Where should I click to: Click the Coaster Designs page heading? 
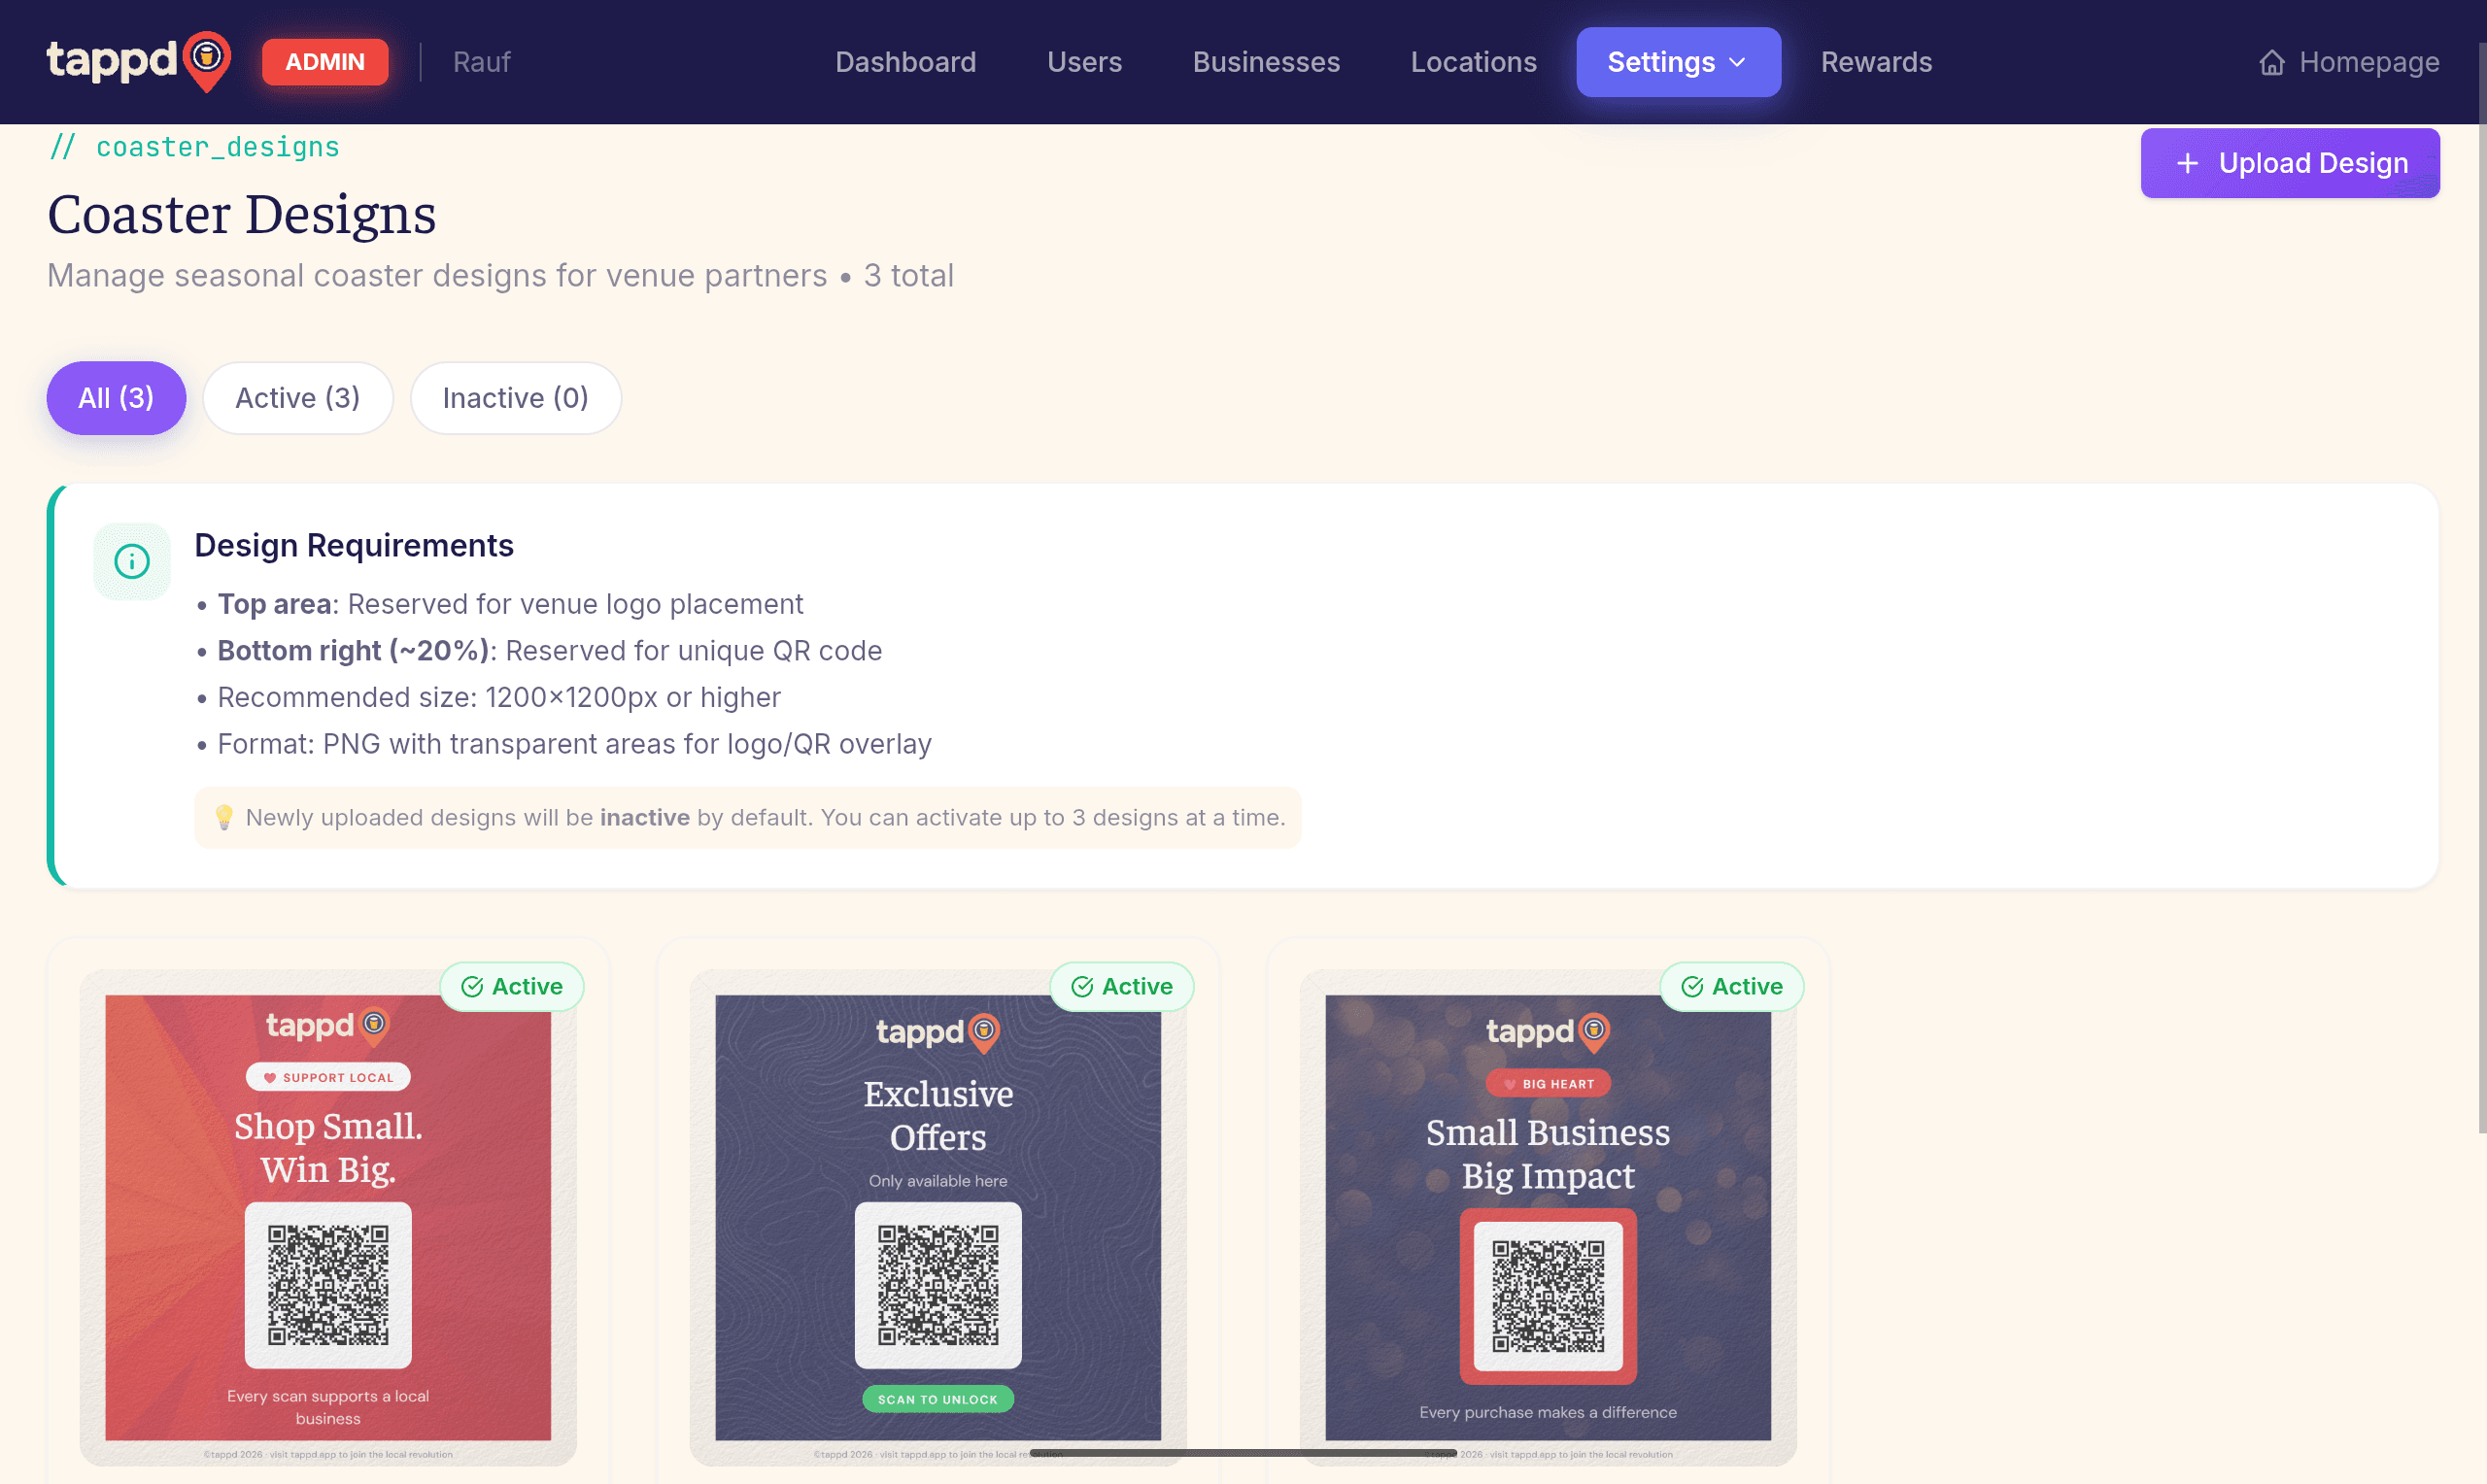coord(242,214)
